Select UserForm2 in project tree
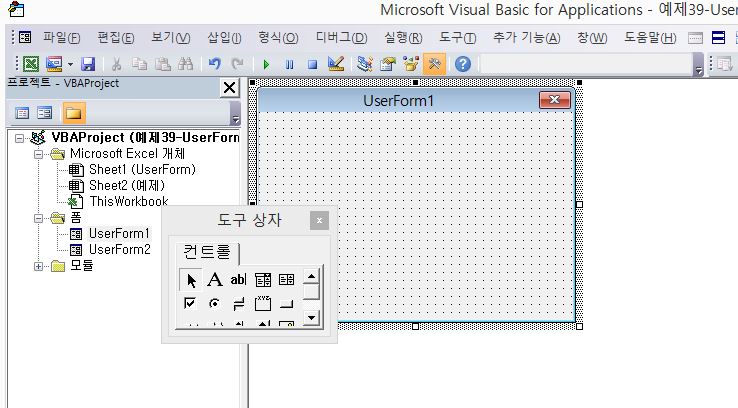 coord(120,249)
